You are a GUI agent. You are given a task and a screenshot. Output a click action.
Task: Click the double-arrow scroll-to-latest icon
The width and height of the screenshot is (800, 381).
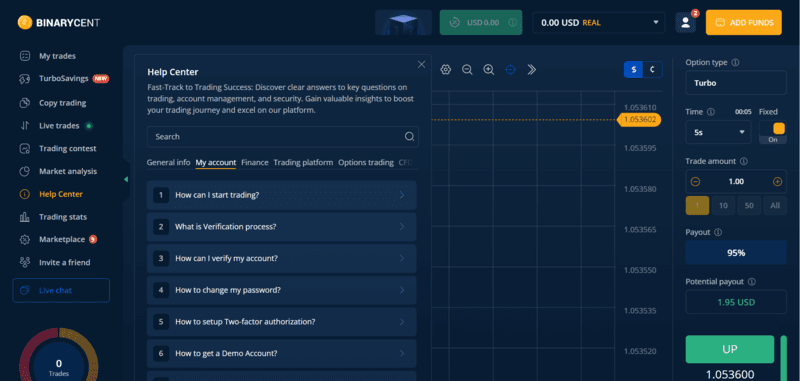point(532,70)
